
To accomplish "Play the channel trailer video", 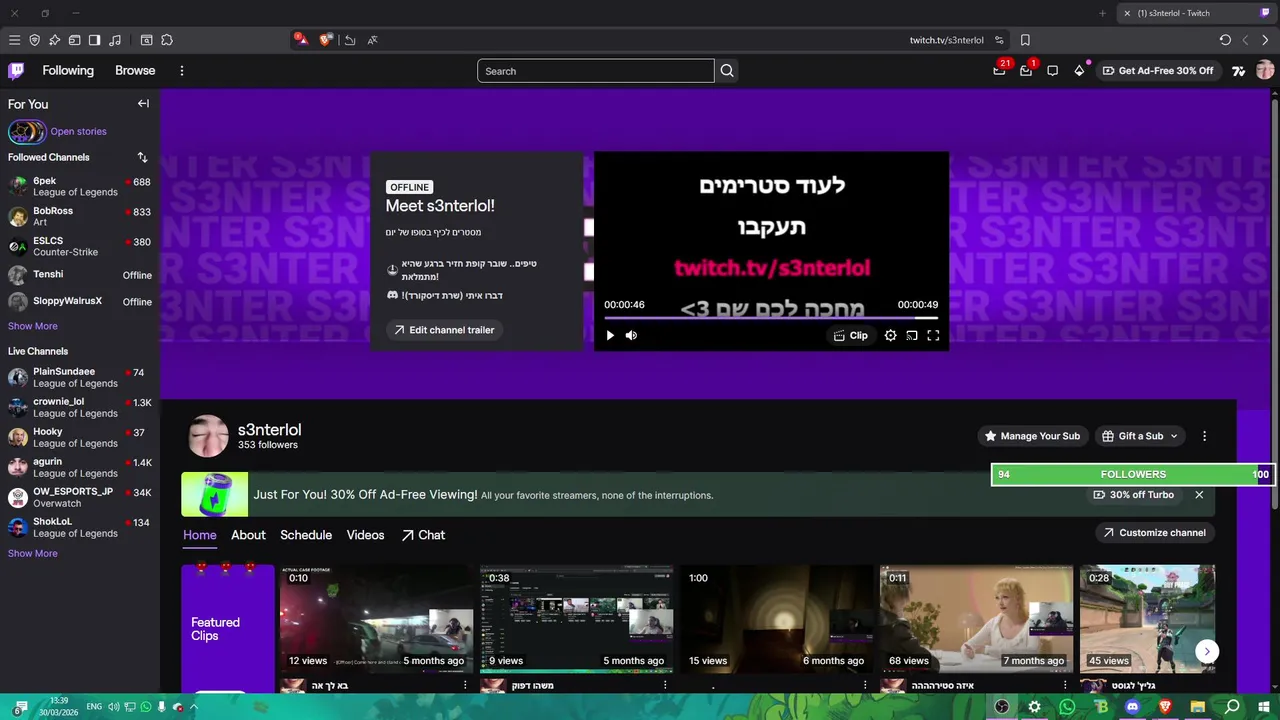I will (x=610, y=335).
